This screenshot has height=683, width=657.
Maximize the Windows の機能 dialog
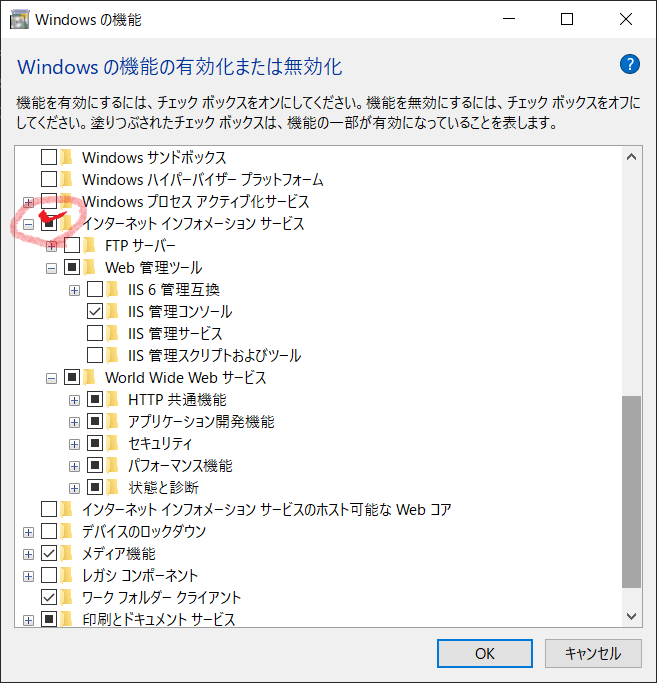click(567, 19)
